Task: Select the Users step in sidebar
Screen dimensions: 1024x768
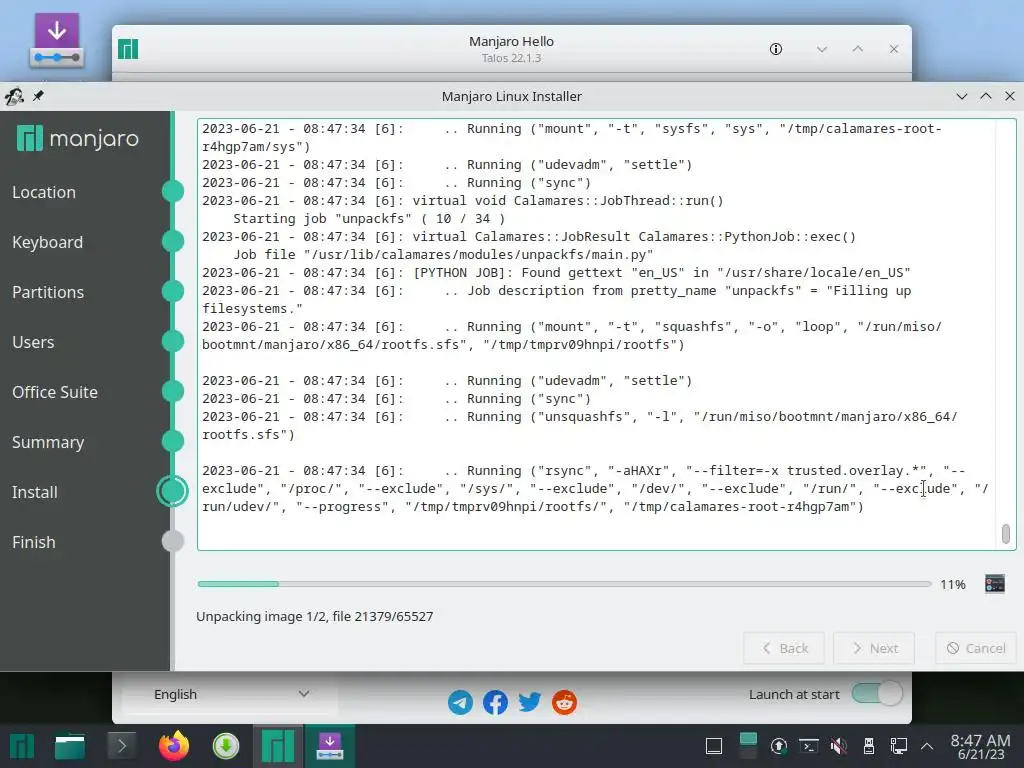Action: tap(33, 342)
